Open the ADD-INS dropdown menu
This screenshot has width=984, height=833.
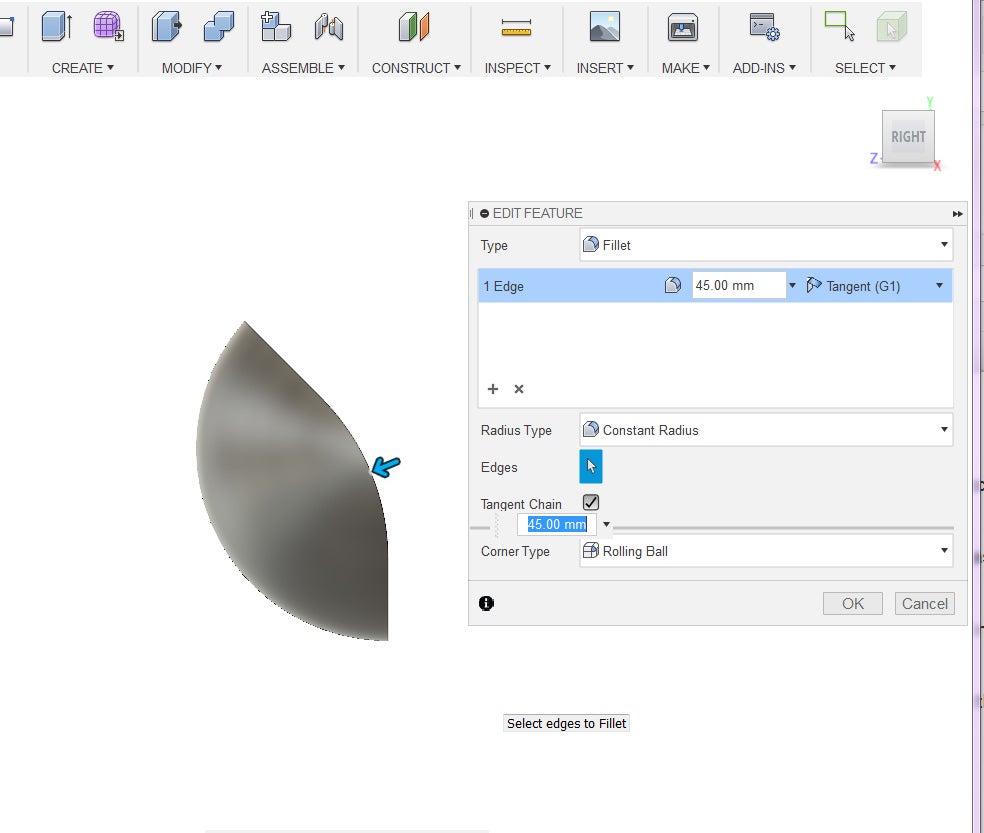(764, 68)
